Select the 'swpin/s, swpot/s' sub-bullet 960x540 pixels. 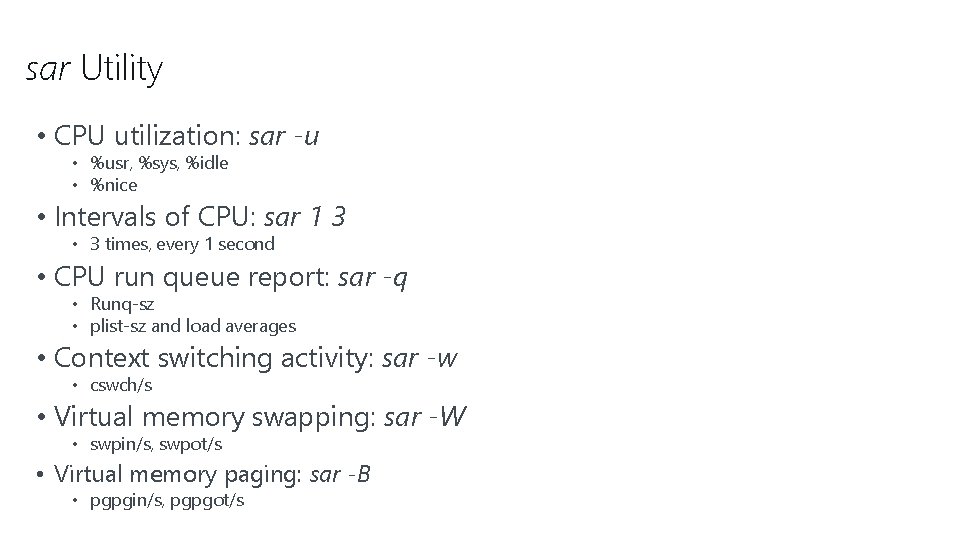coord(156,444)
